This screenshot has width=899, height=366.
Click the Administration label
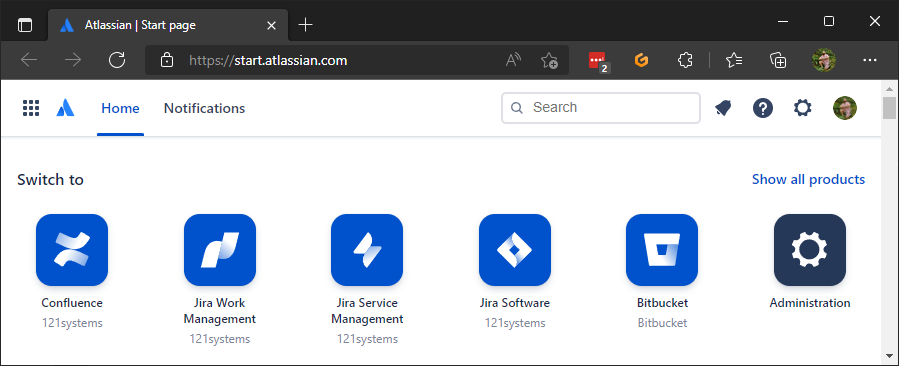(x=810, y=303)
